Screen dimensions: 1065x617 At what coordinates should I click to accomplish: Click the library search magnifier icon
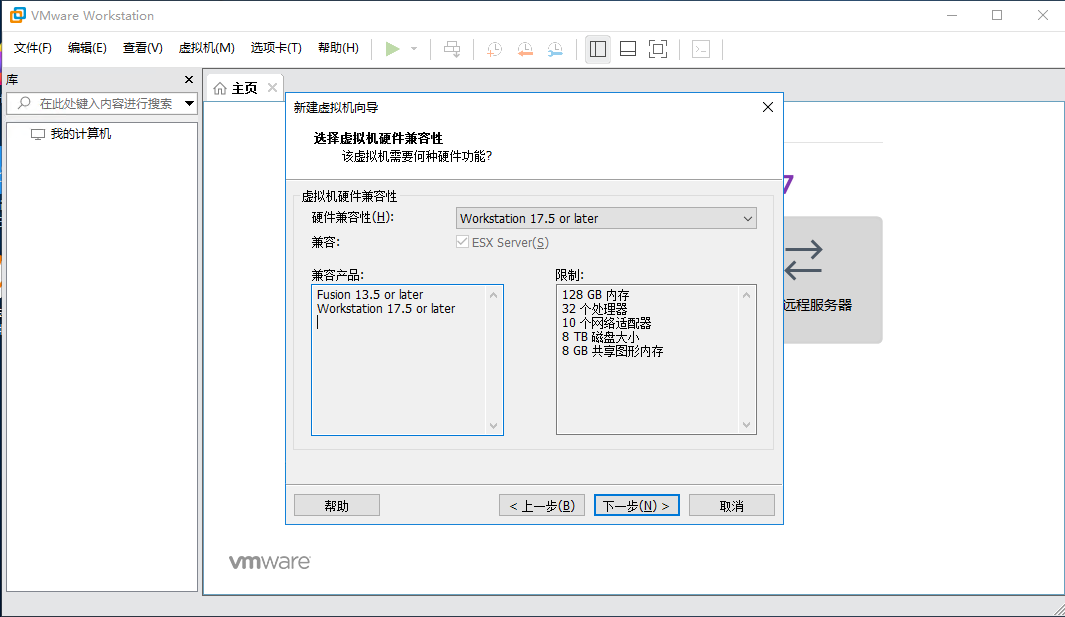[x=24, y=103]
